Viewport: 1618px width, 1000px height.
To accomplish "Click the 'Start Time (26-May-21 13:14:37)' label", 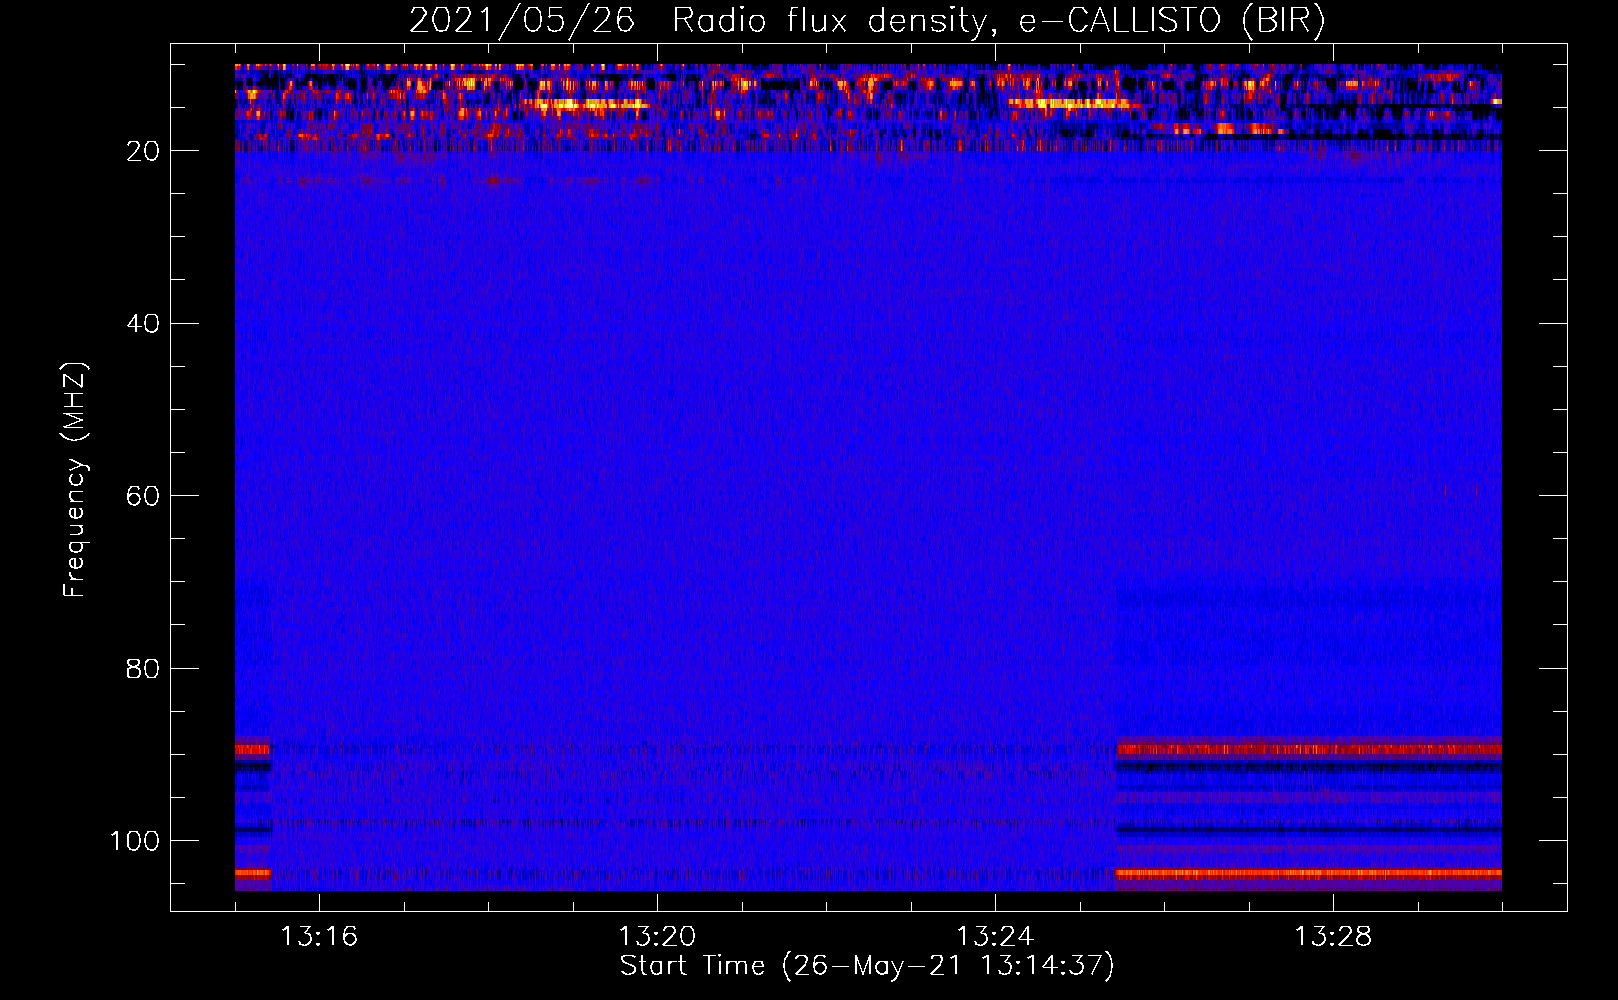I will point(867,966).
